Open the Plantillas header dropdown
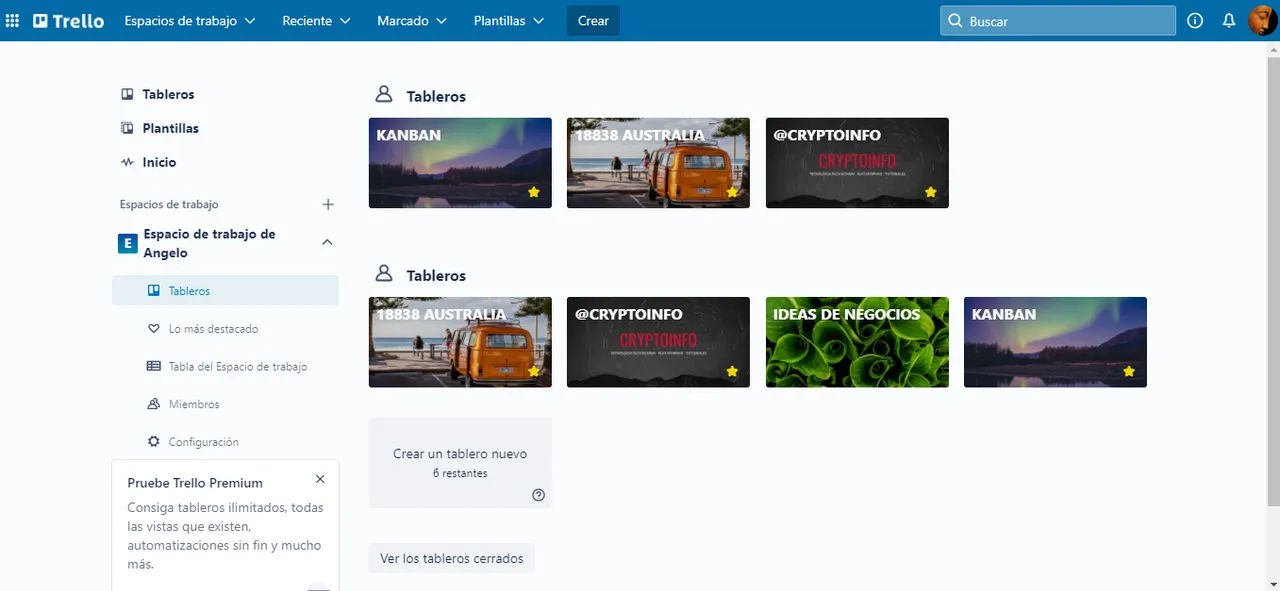 pos(509,21)
